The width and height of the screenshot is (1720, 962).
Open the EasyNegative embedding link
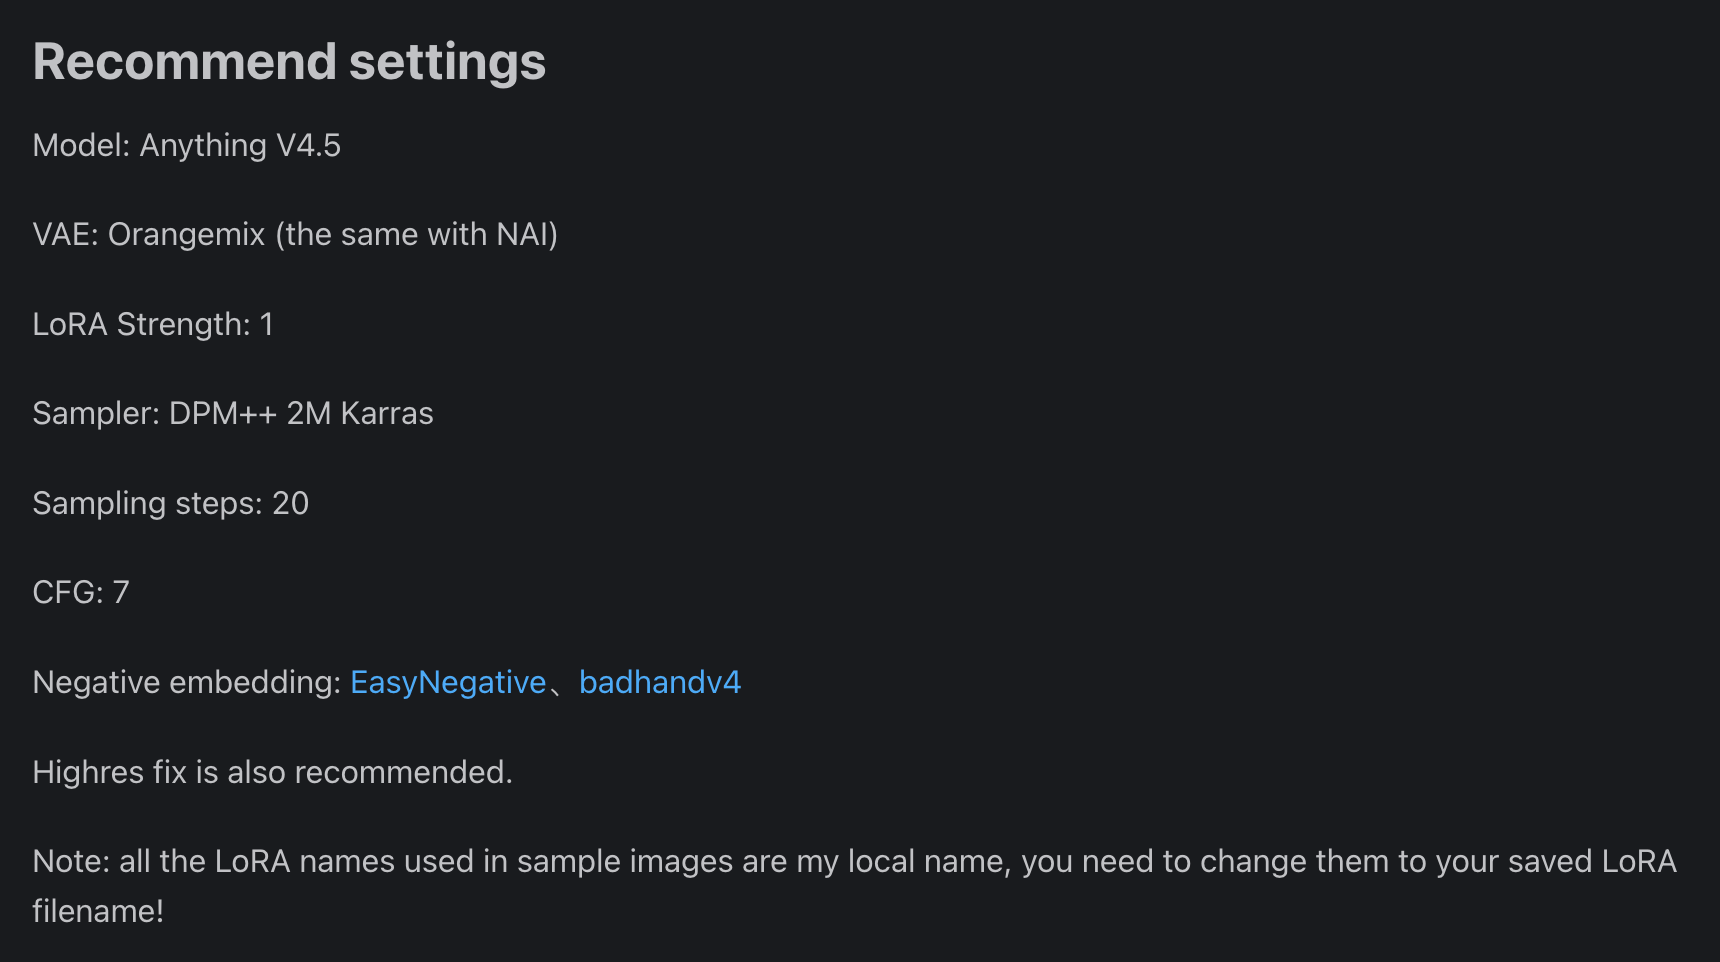click(x=448, y=683)
